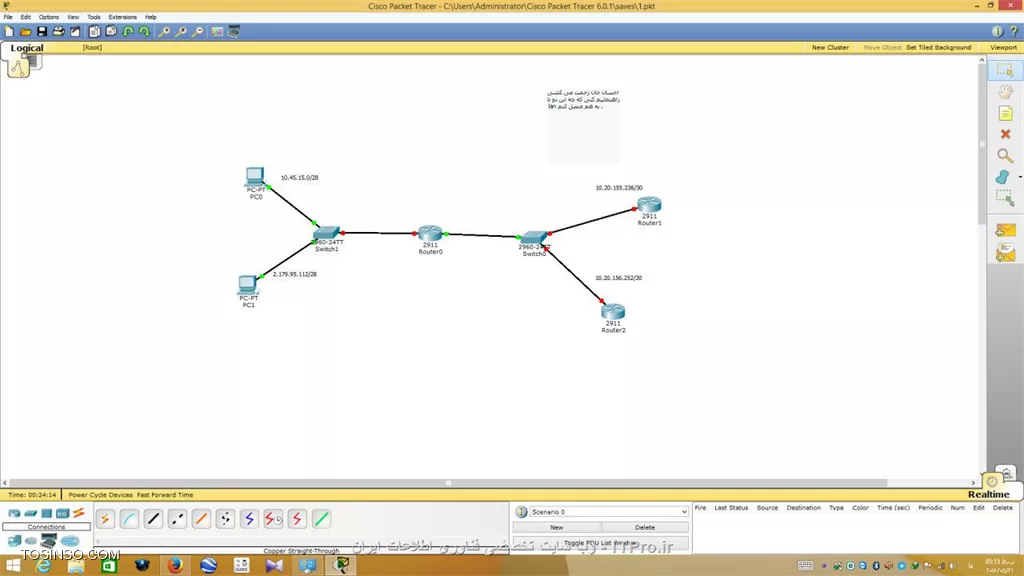Screen dimensions: 1024x576
Task: Click Power Cycle Devices
Action: [101, 495]
